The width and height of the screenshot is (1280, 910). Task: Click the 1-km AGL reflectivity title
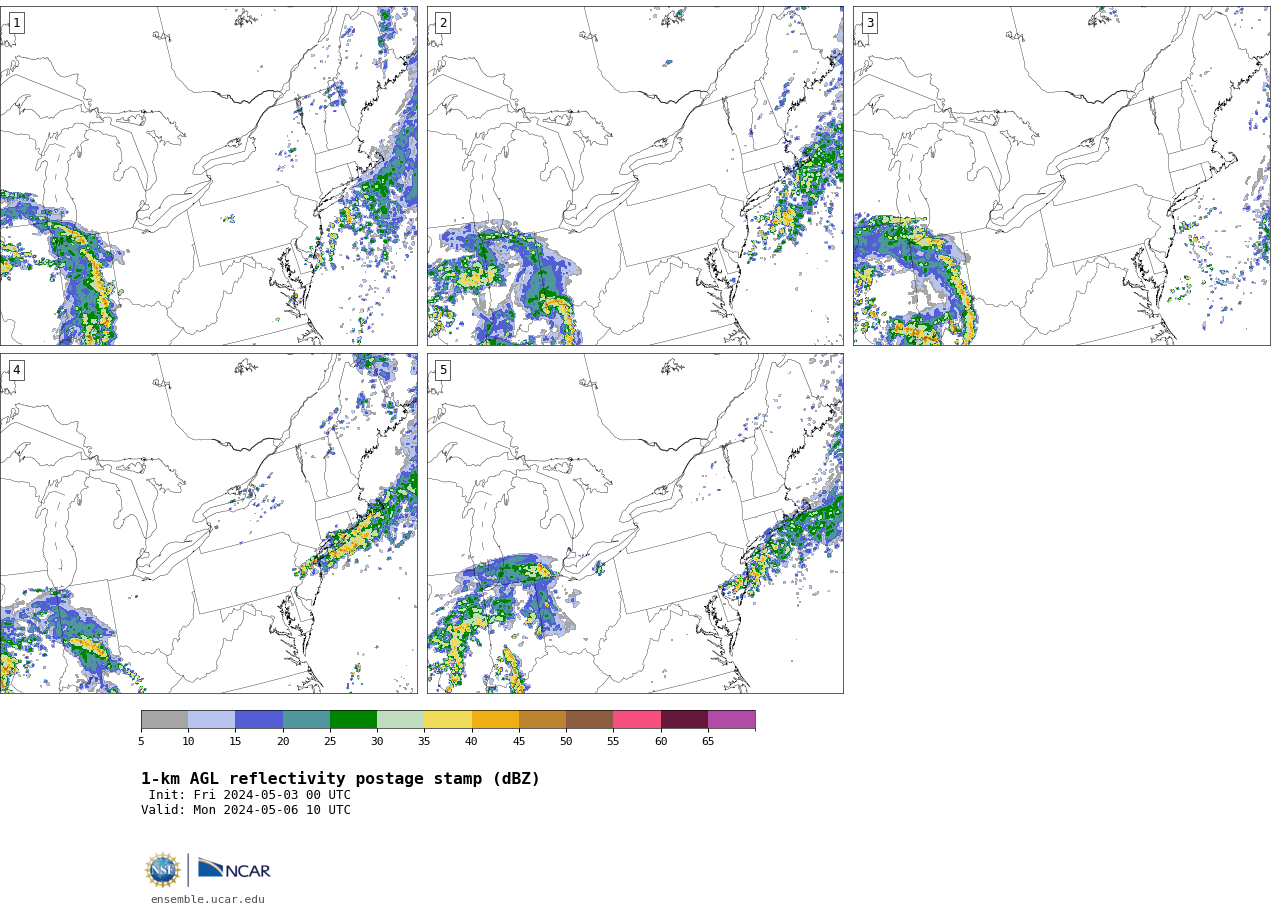pos(340,779)
